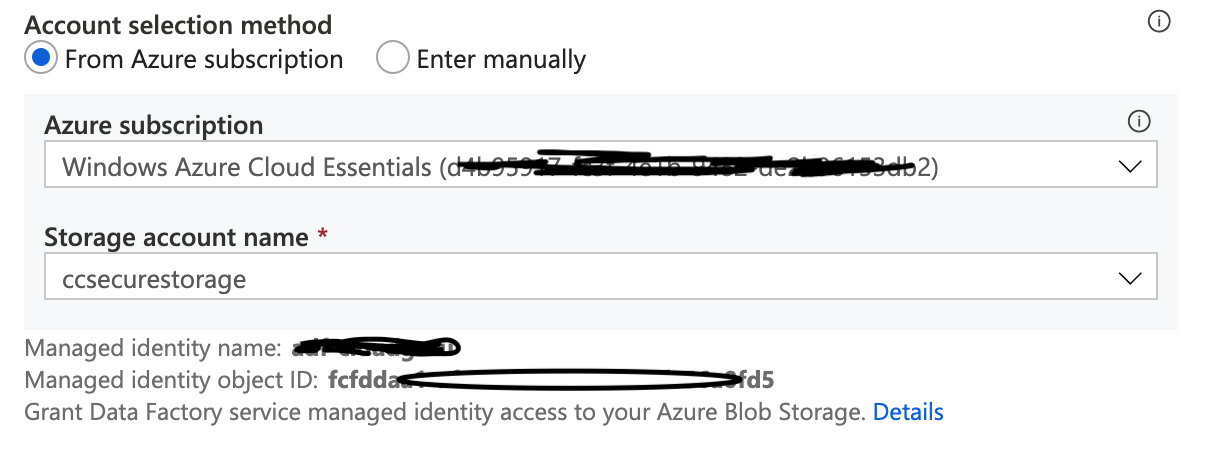This screenshot has height=450, width=1206.
Task: Open the Details link
Action: (x=908, y=411)
